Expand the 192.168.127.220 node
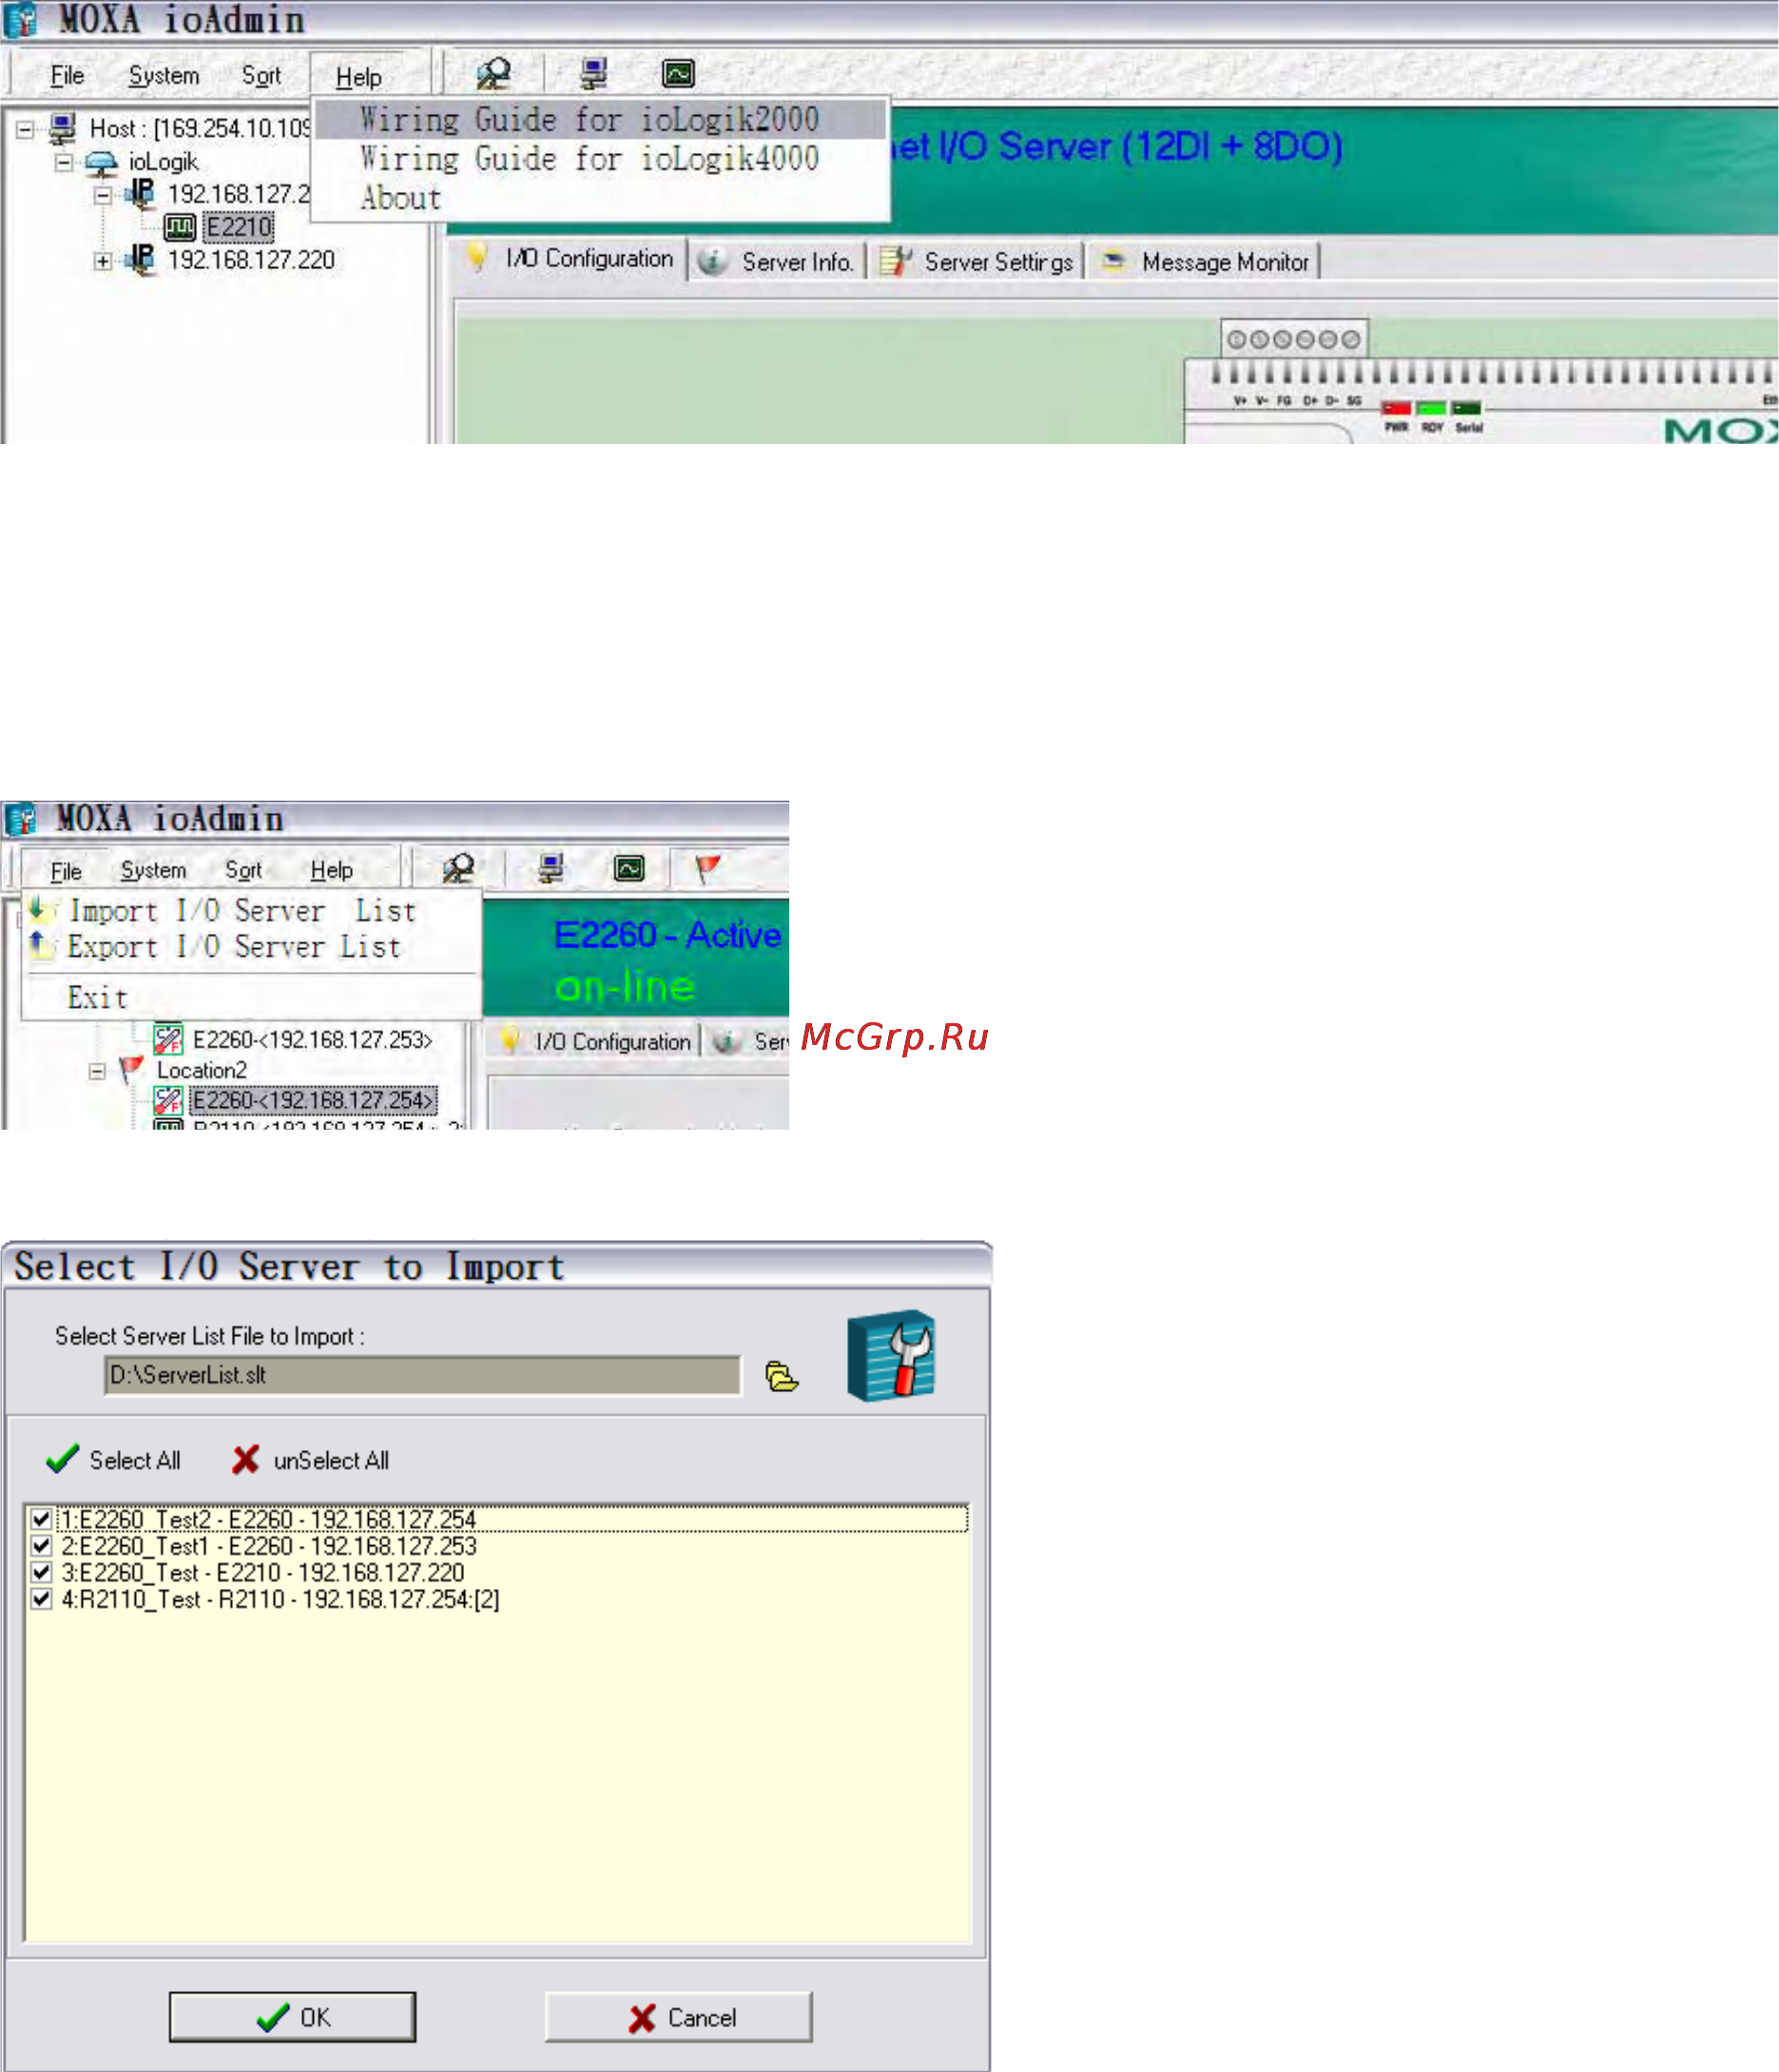The width and height of the screenshot is (1779, 2072). point(102,261)
